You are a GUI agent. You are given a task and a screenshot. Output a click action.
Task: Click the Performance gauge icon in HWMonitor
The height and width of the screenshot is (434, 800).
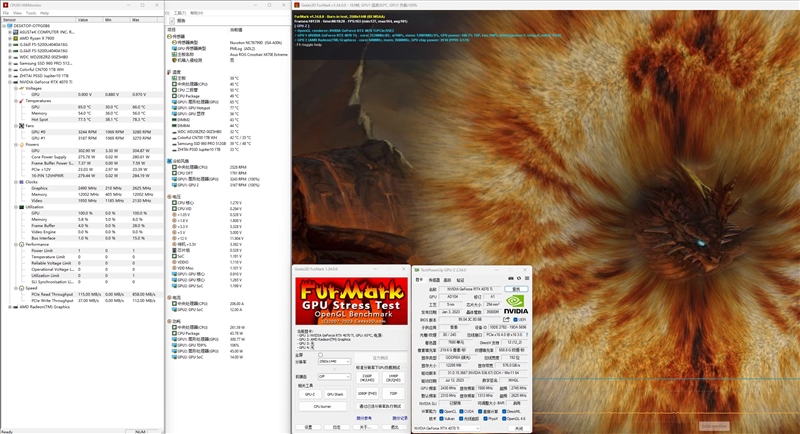21,244
